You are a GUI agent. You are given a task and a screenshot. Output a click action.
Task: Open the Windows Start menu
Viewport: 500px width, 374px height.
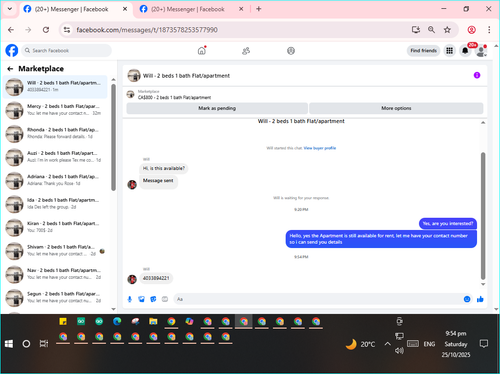click(9, 344)
